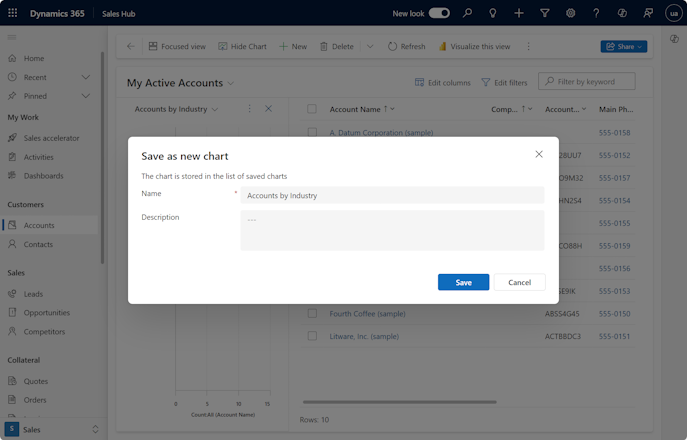Screen dimensions: 687x440
Task: Open chart more options ellipsis
Action: click(x=249, y=109)
